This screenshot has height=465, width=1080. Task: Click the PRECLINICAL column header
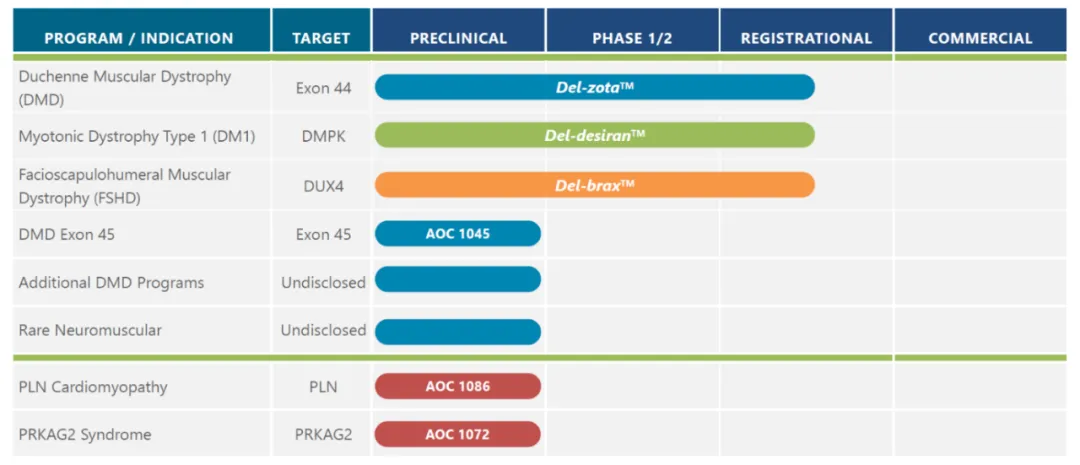coord(458,38)
